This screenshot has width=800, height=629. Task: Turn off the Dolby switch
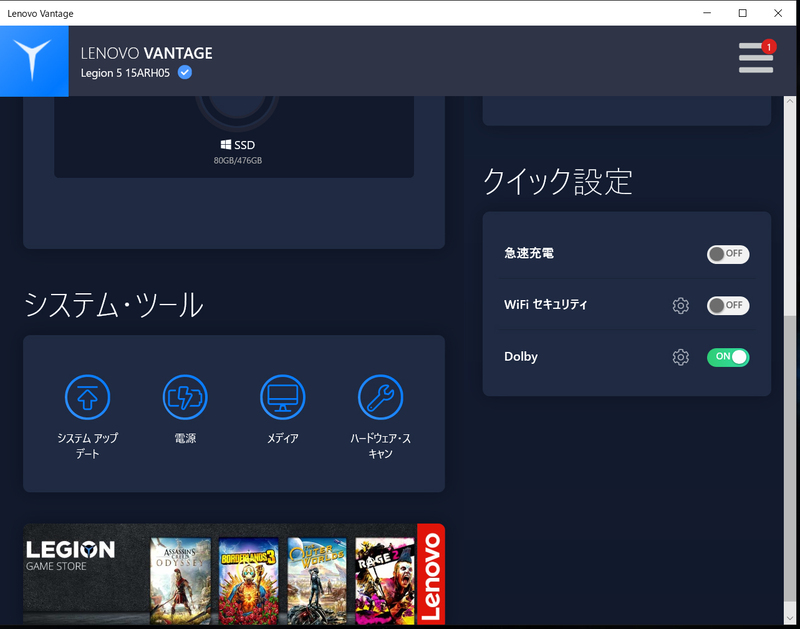coord(728,357)
